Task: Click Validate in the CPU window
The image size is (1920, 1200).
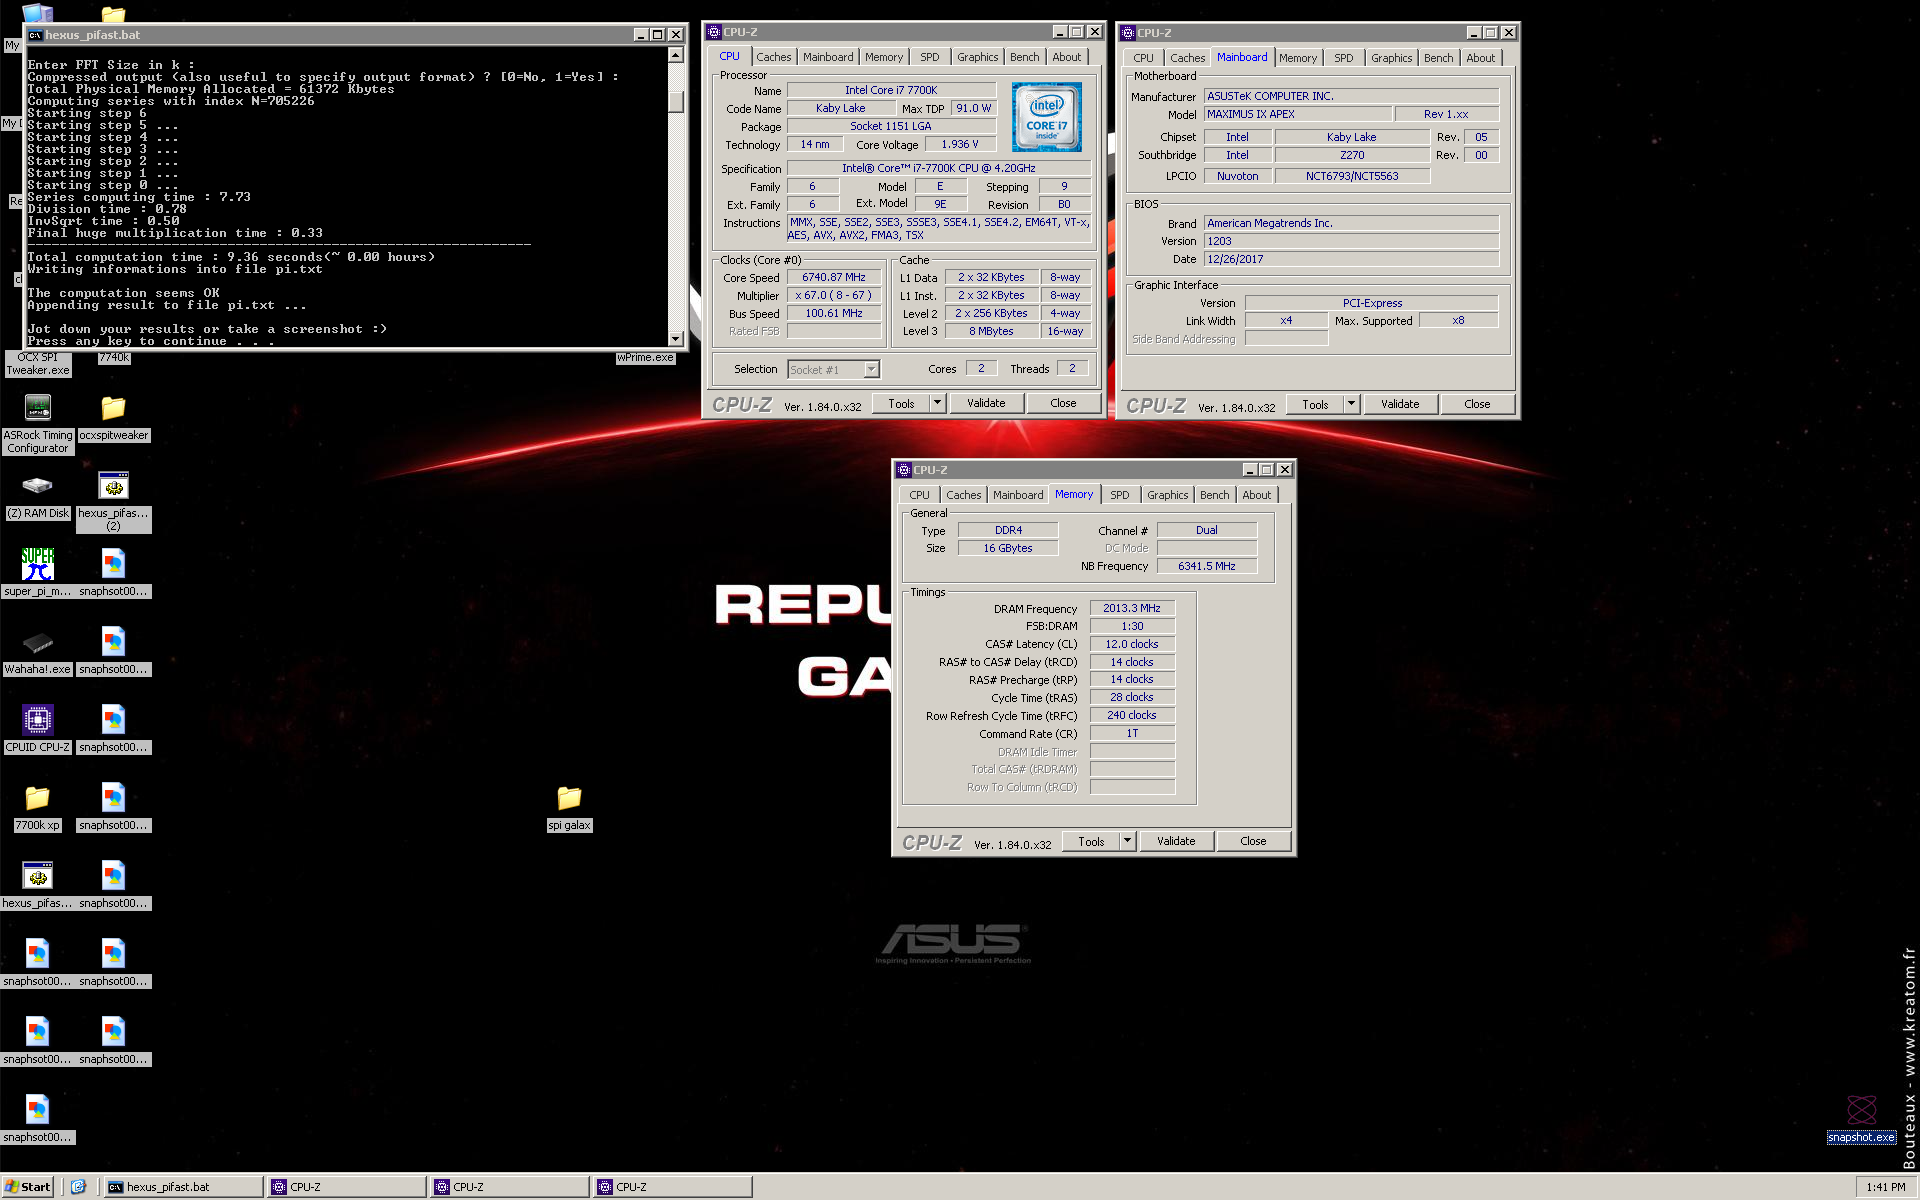Action: (x=986, y=403)
